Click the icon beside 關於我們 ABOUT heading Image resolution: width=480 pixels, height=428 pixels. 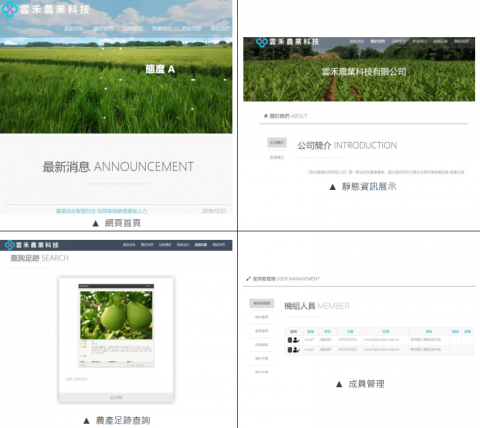[x=266, y=116]
